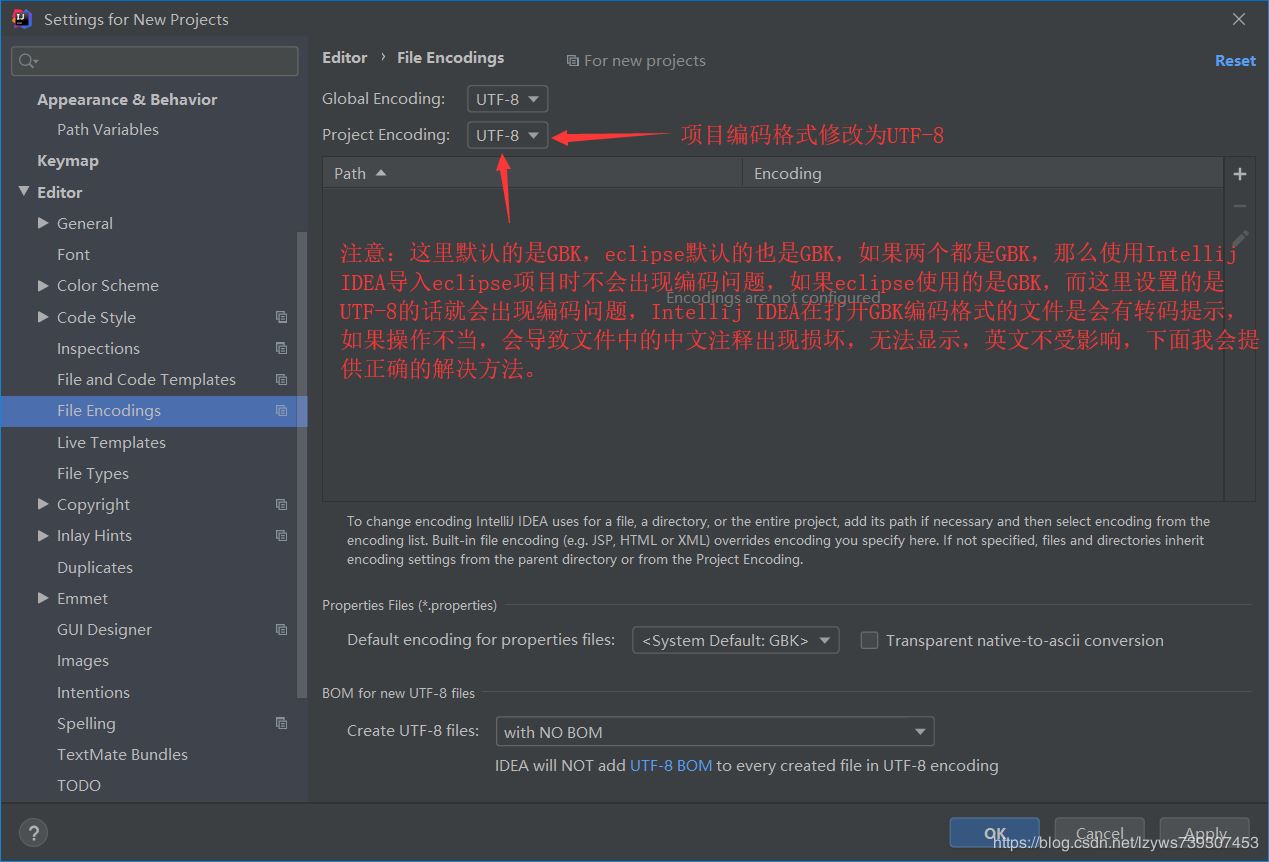
Task: Click the IntelliJ IDEA logo in the title bar
Action: [x=21, y=18]
